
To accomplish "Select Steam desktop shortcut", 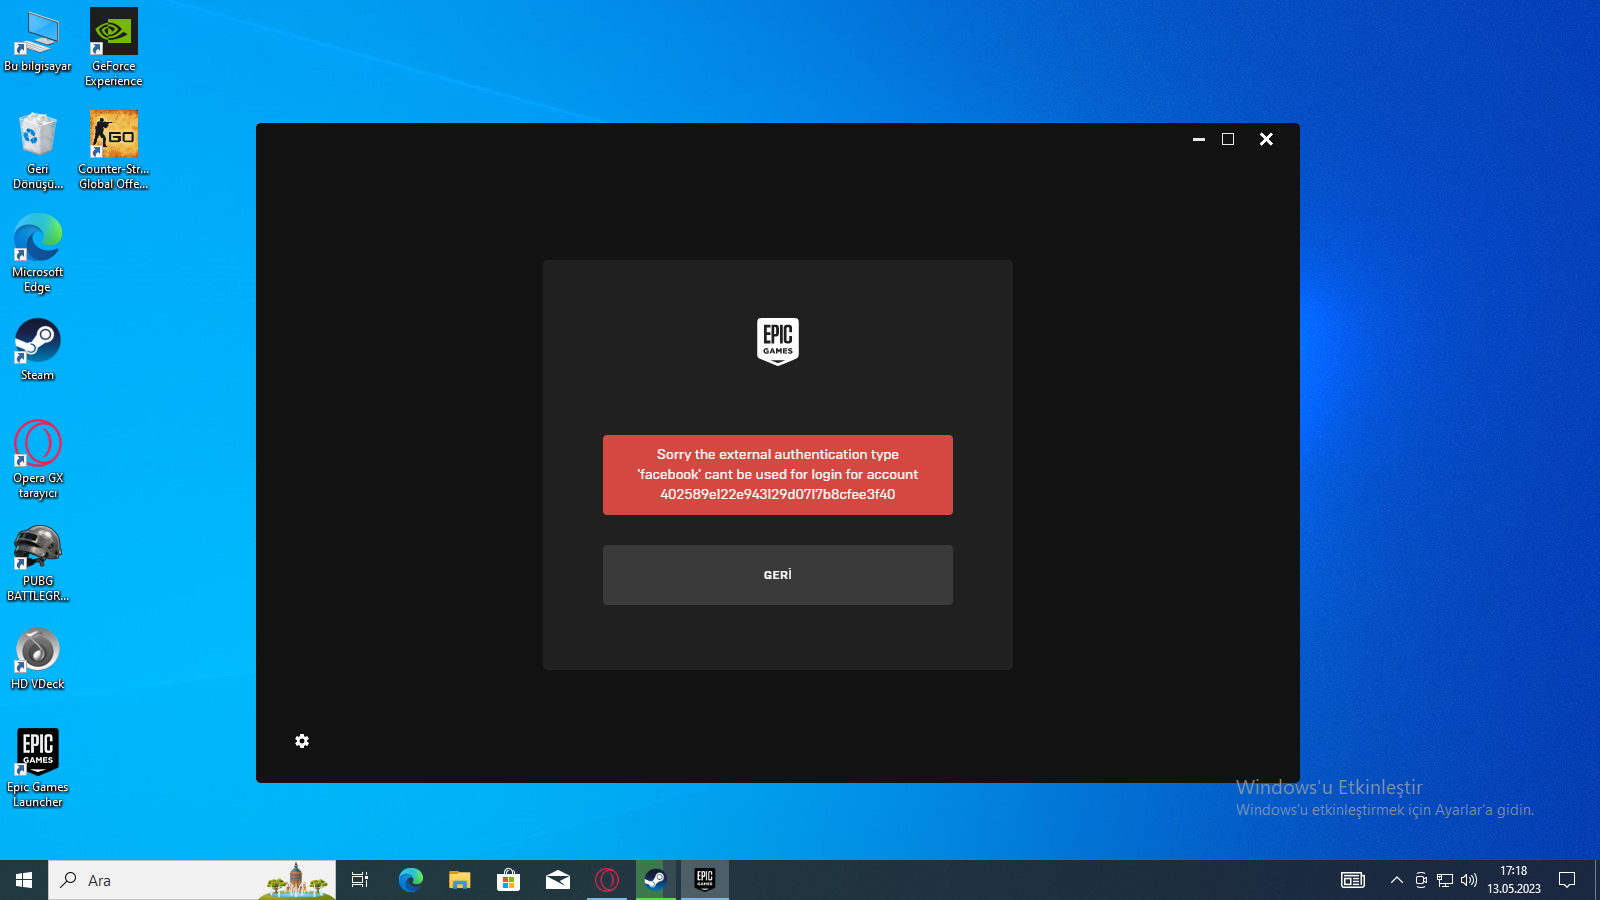I will coord(38,350).
